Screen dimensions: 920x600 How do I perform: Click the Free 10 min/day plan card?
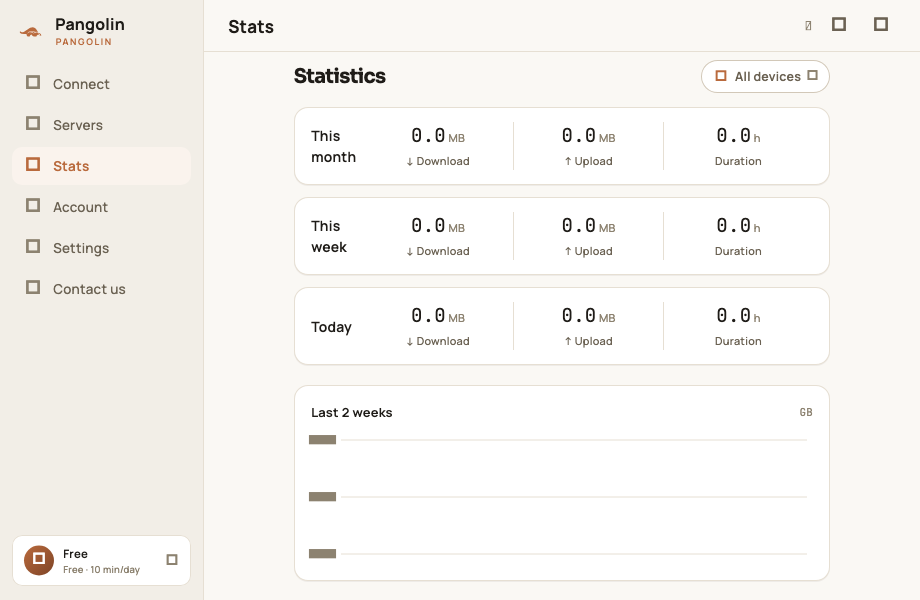(102, 560)
